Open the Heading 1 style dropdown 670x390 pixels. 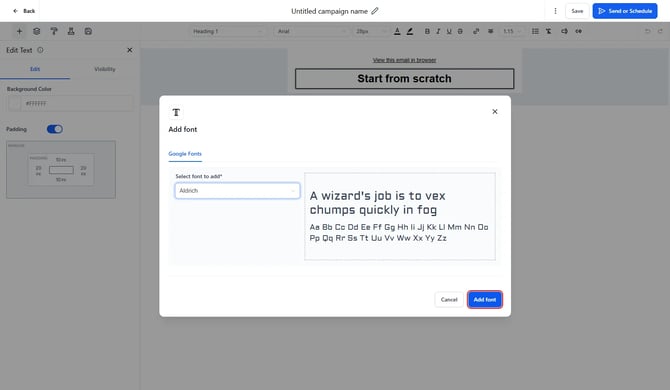[x=228, y=31]
